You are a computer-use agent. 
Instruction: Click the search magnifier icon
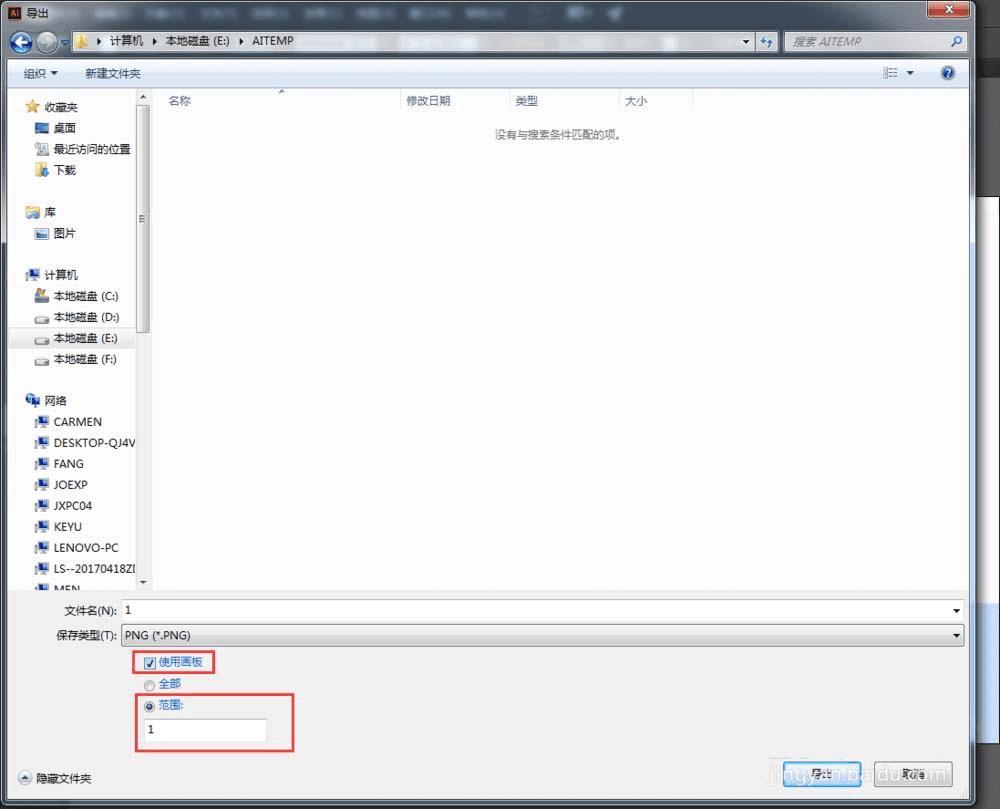click(955, 41)
